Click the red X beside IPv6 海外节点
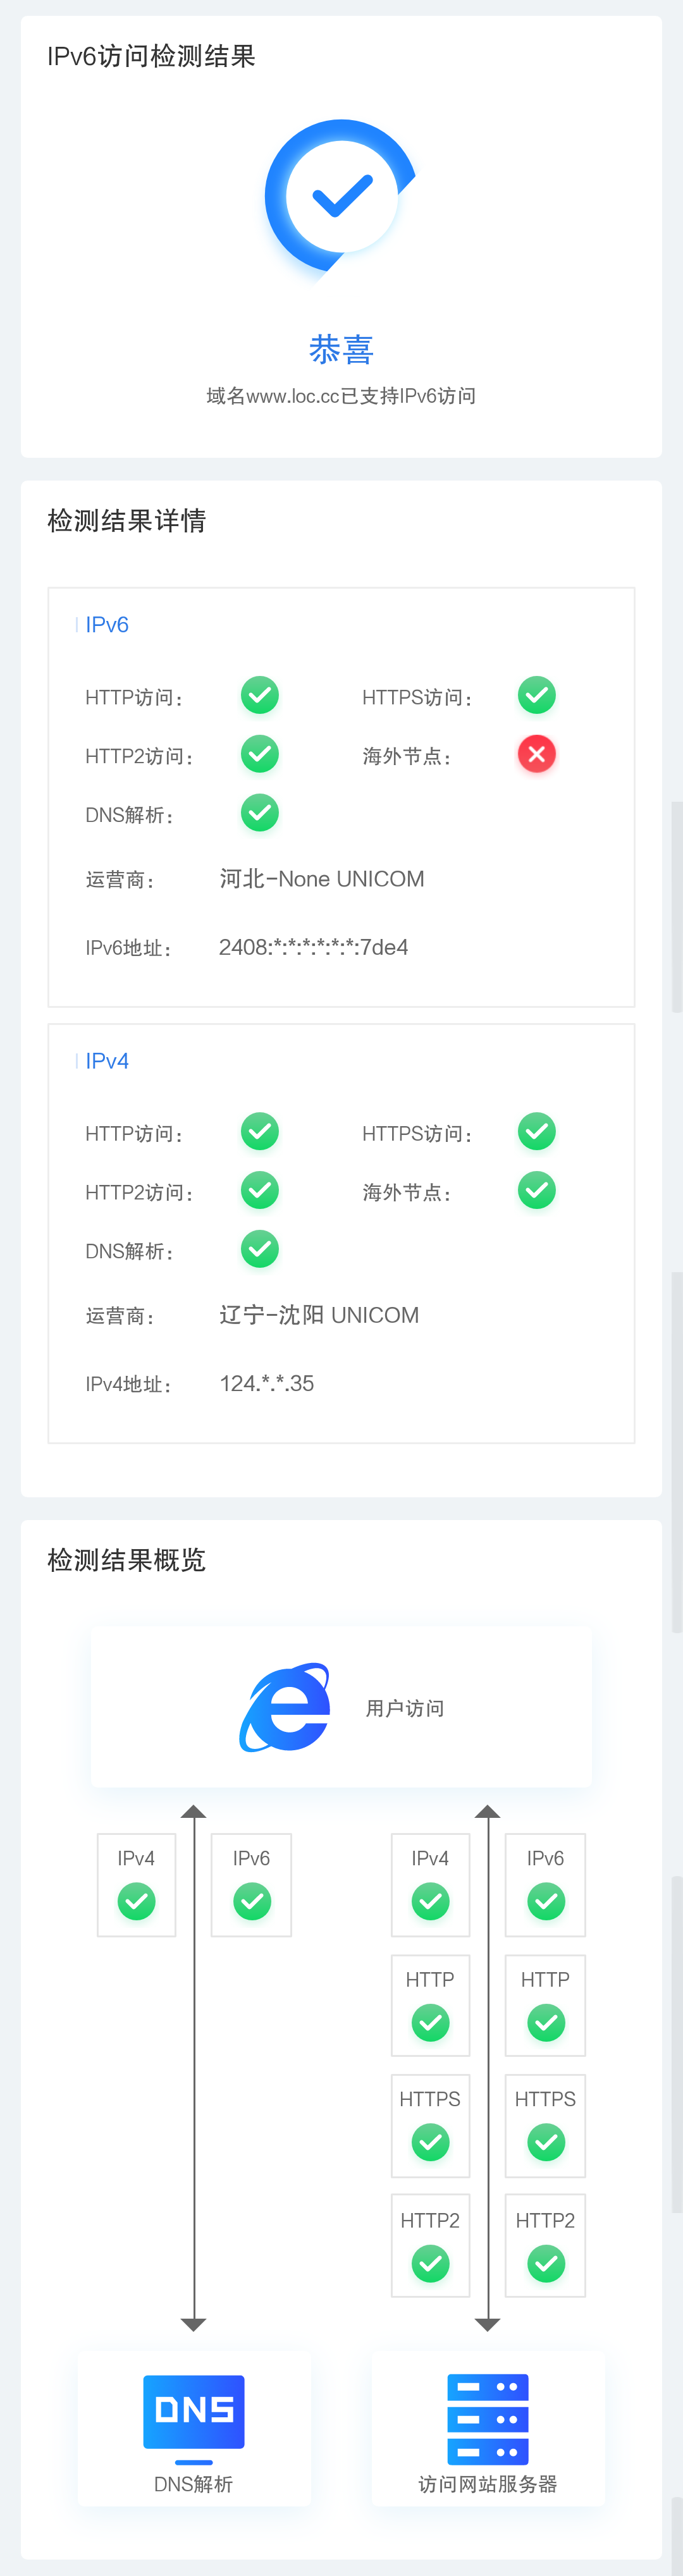 [x=536, y=754]
